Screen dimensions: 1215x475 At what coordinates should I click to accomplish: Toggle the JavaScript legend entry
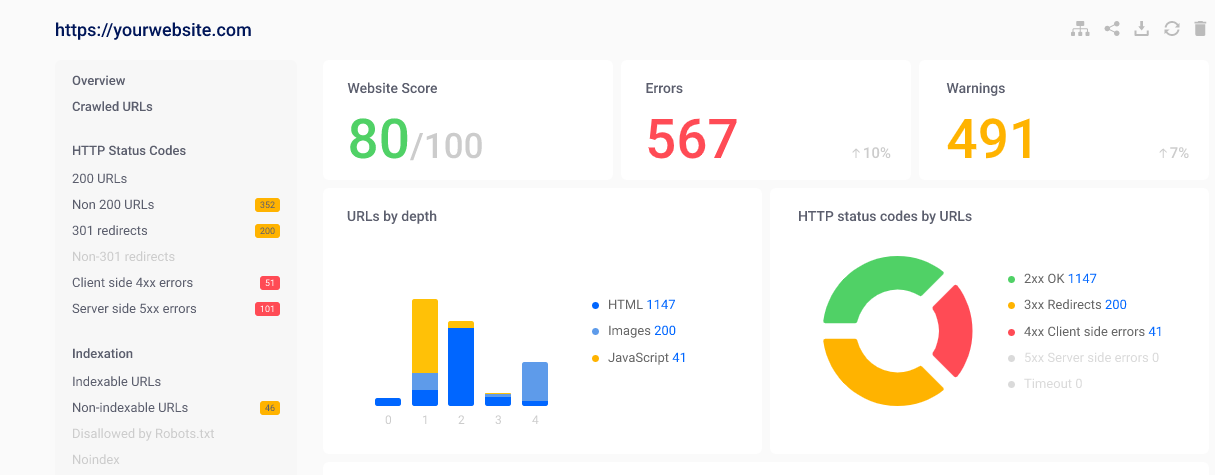click(644, 357)
